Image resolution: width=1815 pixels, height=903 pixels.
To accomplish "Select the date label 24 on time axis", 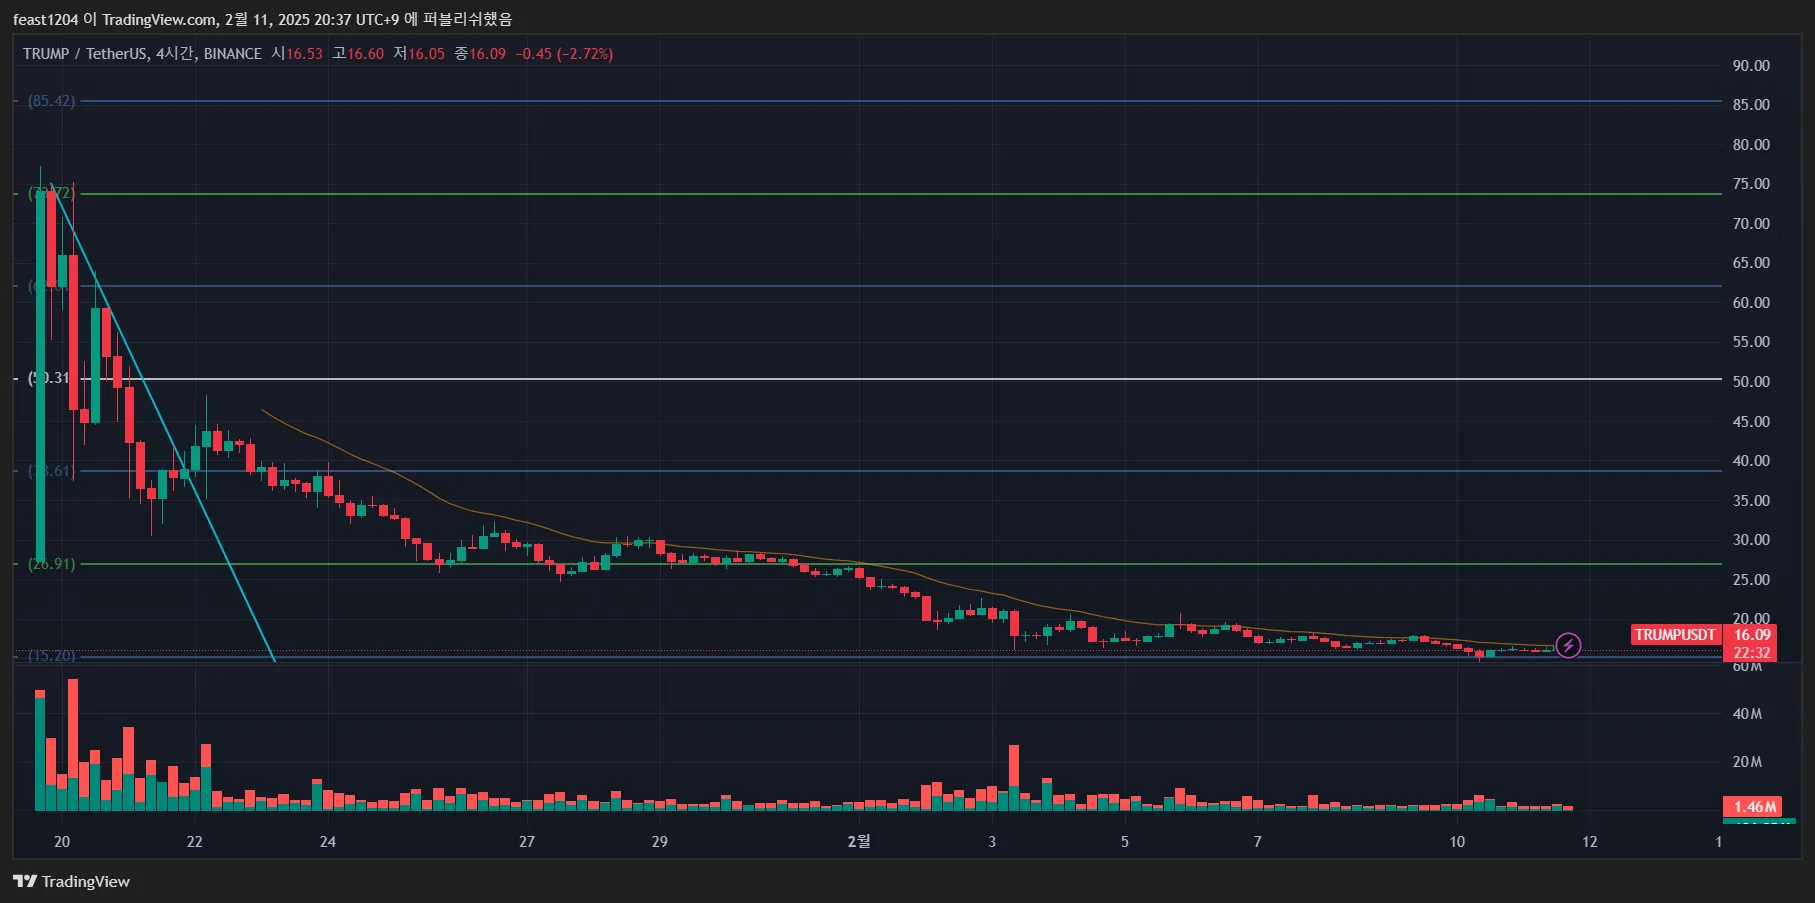I will tap(328, 842).
